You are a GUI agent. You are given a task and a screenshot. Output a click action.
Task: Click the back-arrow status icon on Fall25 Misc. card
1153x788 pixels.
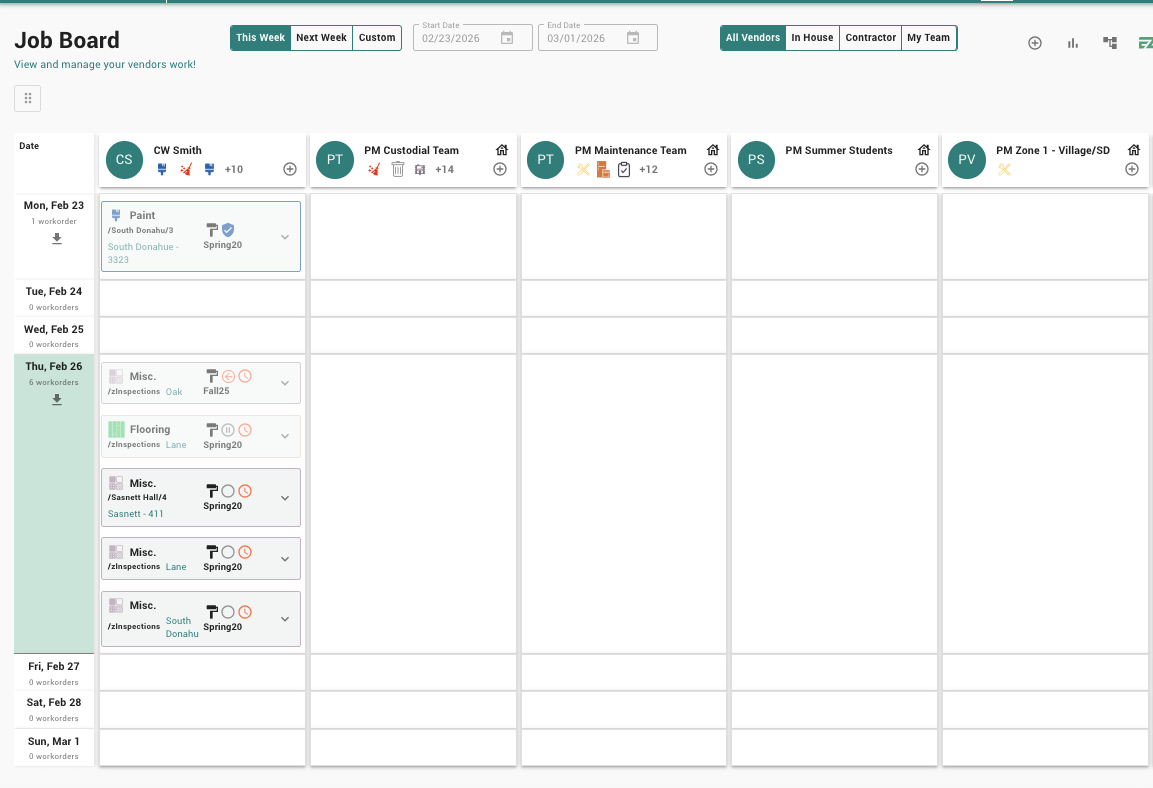pos(228,376)
